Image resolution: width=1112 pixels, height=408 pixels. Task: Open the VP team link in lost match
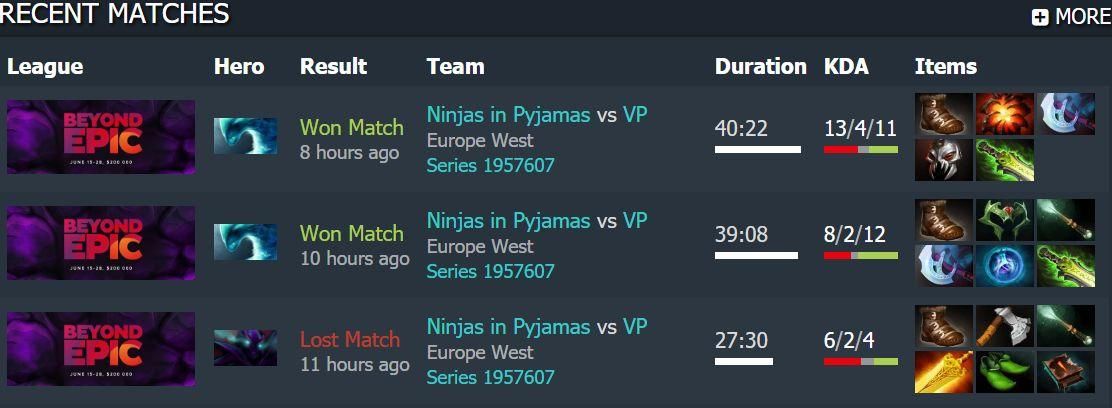point(635,326)
